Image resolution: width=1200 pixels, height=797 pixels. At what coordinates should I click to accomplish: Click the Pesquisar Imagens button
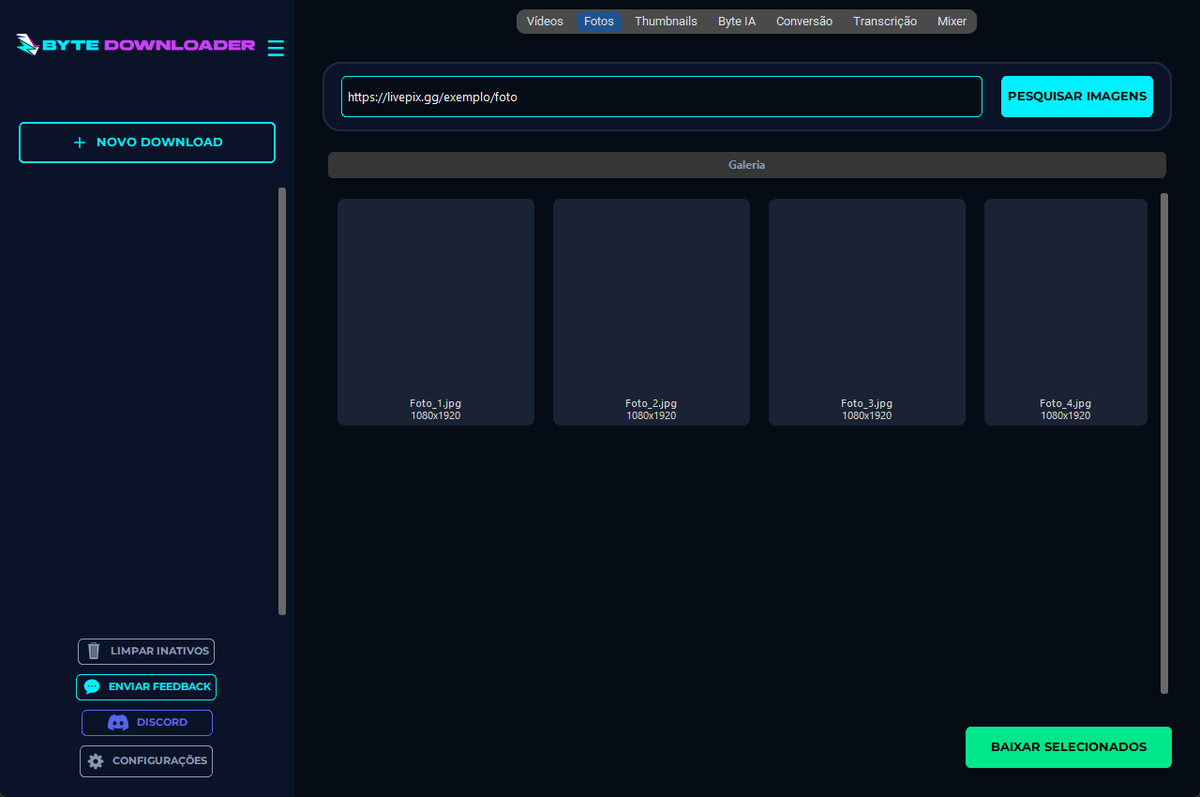1077,97
